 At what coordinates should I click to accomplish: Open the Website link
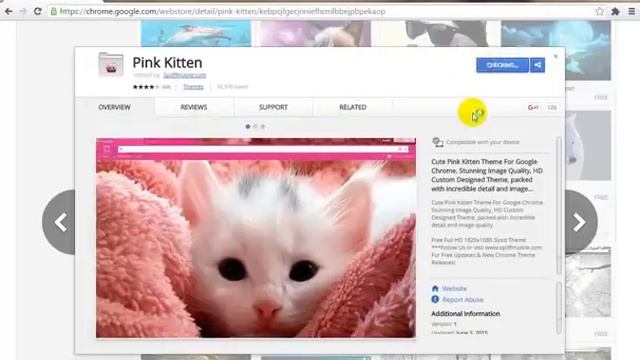click(454, 289)
